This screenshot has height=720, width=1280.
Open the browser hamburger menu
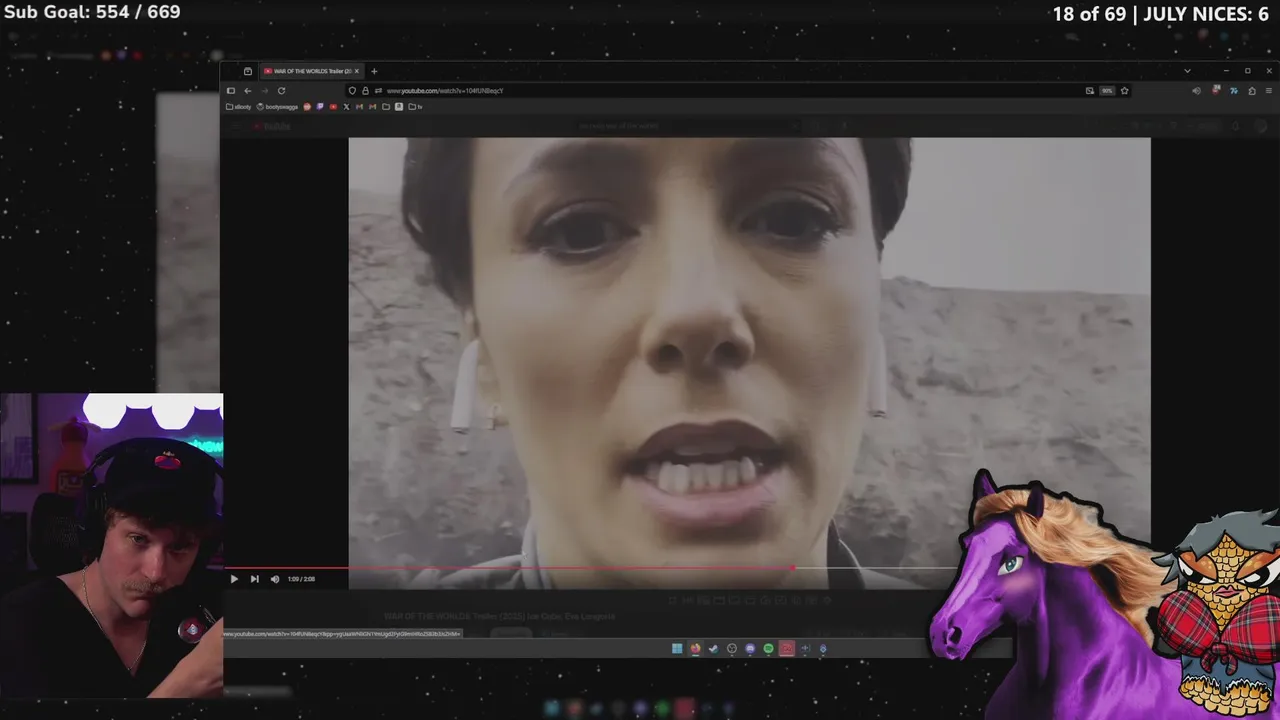[x=1269, y=91]
